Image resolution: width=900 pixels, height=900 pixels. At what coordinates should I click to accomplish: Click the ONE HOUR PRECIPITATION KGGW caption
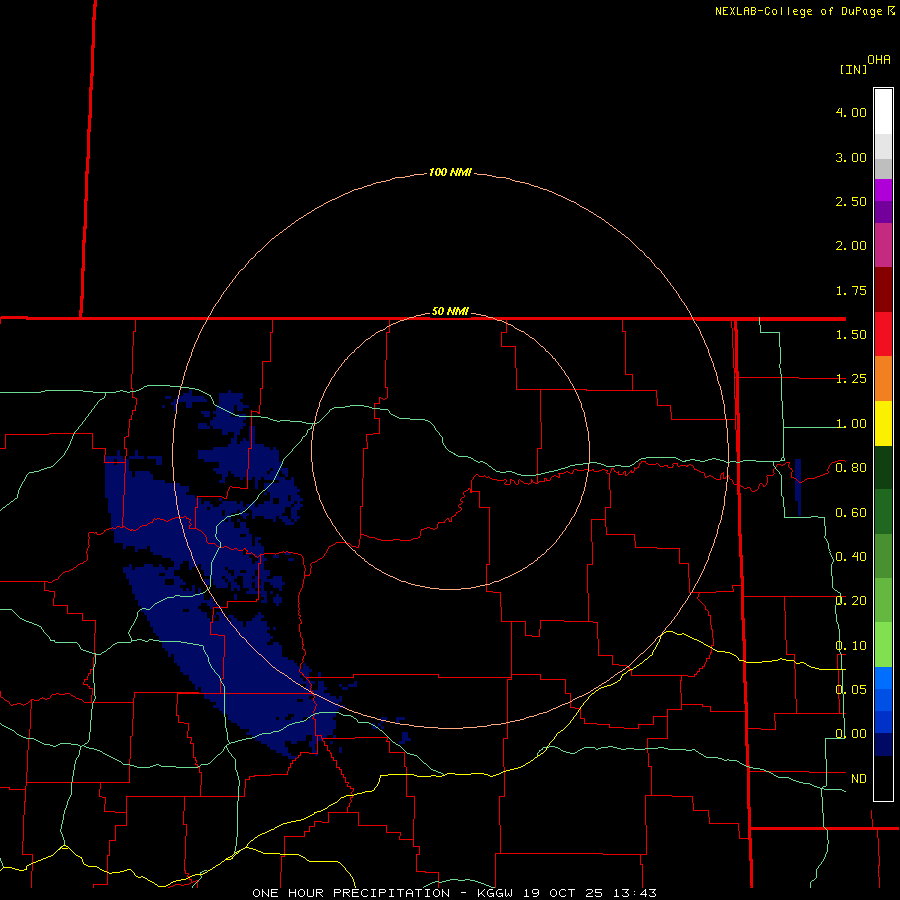point(454,893)
